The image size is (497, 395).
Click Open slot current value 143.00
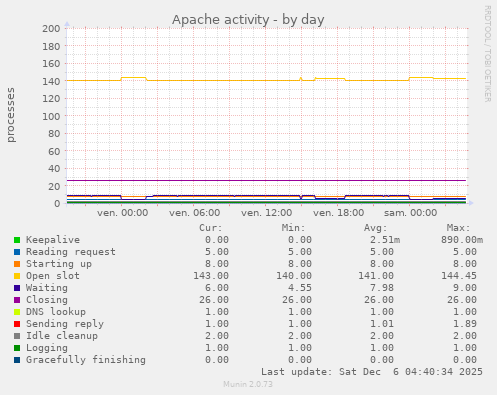click(x=211, y=276)
